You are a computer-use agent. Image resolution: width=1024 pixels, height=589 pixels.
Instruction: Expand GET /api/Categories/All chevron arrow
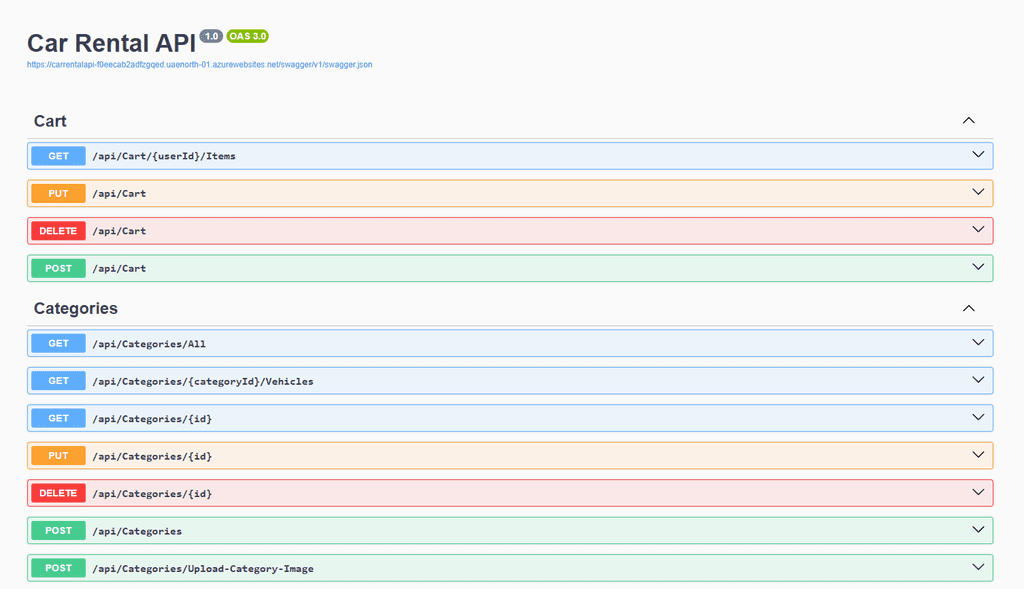point(978,343)
